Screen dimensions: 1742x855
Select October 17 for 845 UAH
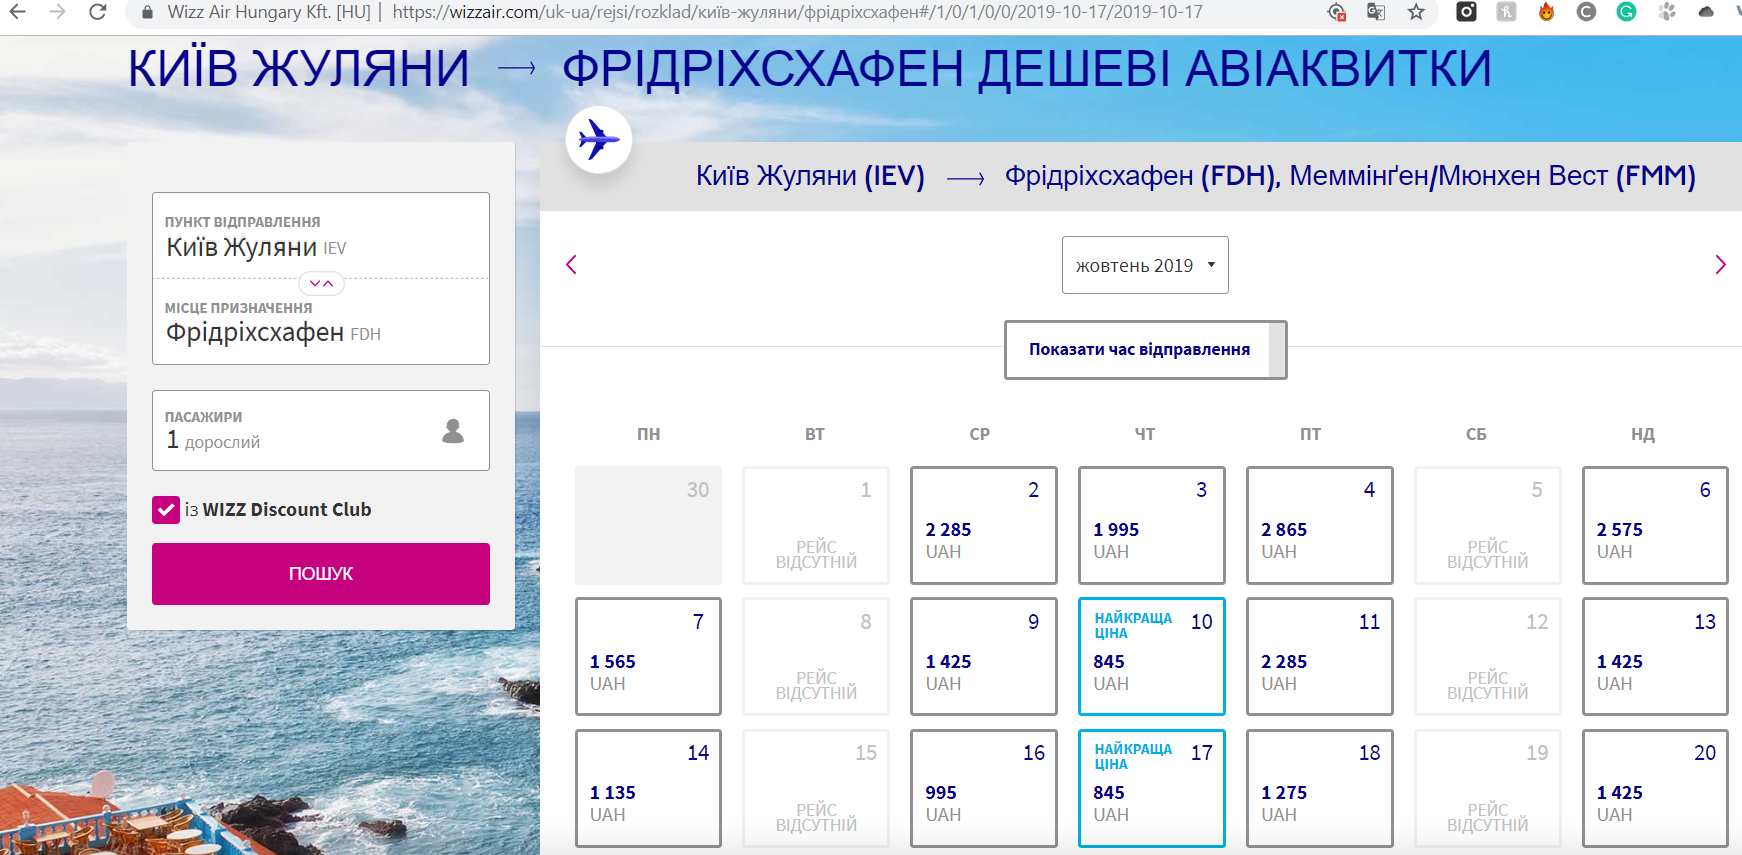1151,788
